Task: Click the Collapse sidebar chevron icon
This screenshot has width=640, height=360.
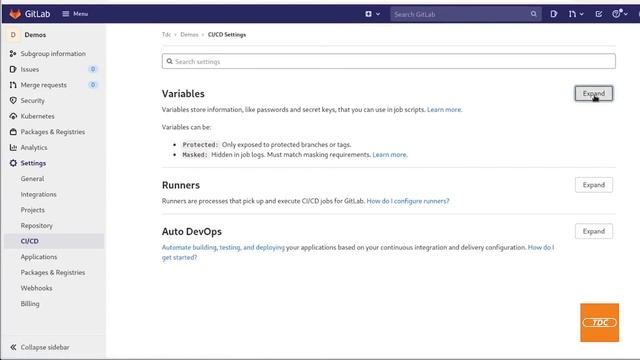Action: pyautogui.click(x=13, y=347)
